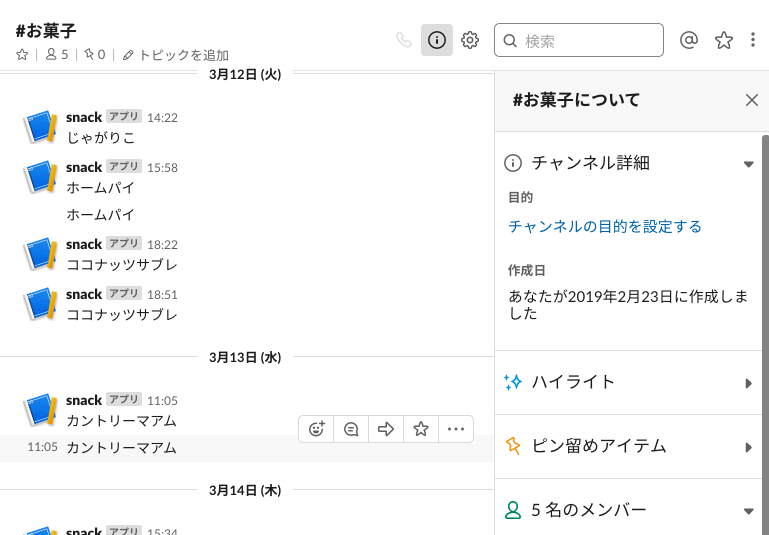The height and width of the screenshot is (535, 769).
Task: Click the 3月14日 (木) date divider
Action: (x=245, y=490)
